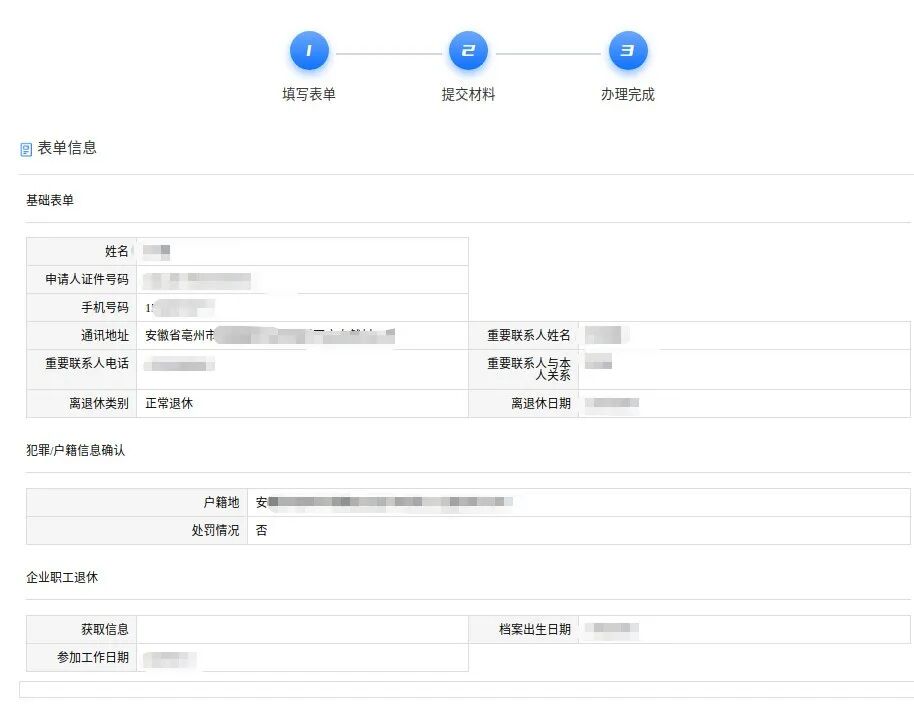Click the 正常退休 value
This screenshot has width=914, height=707.
(169, 403)
